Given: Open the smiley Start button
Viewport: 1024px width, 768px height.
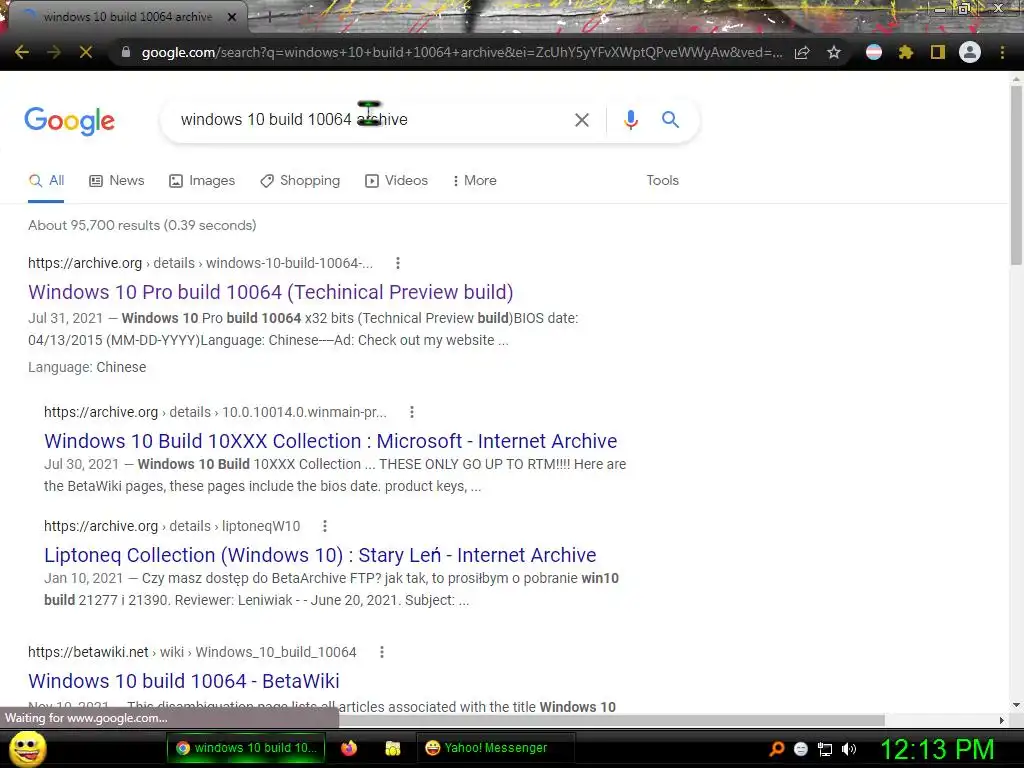Looking at the screenshot, I should 27,748.
